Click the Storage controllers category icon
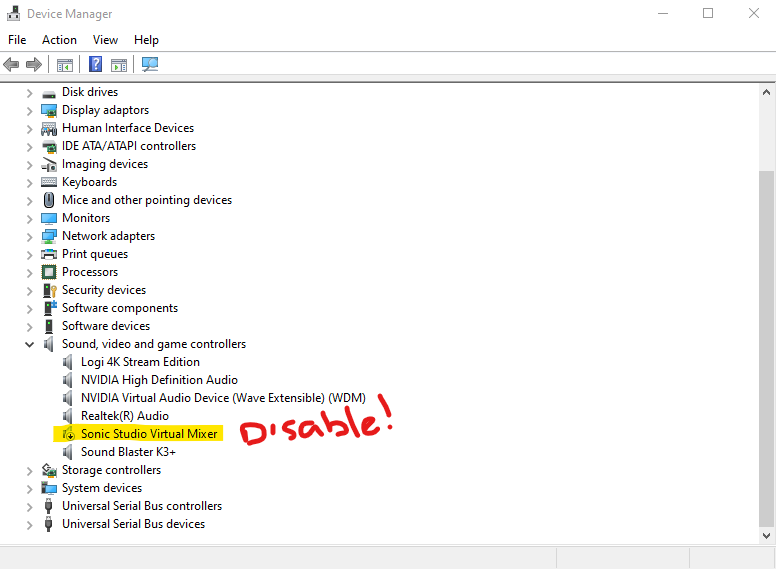The image size is (776, 569). [49, 470]
